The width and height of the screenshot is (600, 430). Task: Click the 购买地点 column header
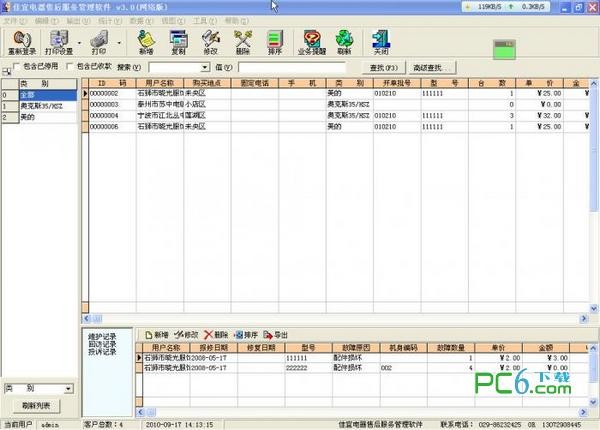(x=207, y=83)
